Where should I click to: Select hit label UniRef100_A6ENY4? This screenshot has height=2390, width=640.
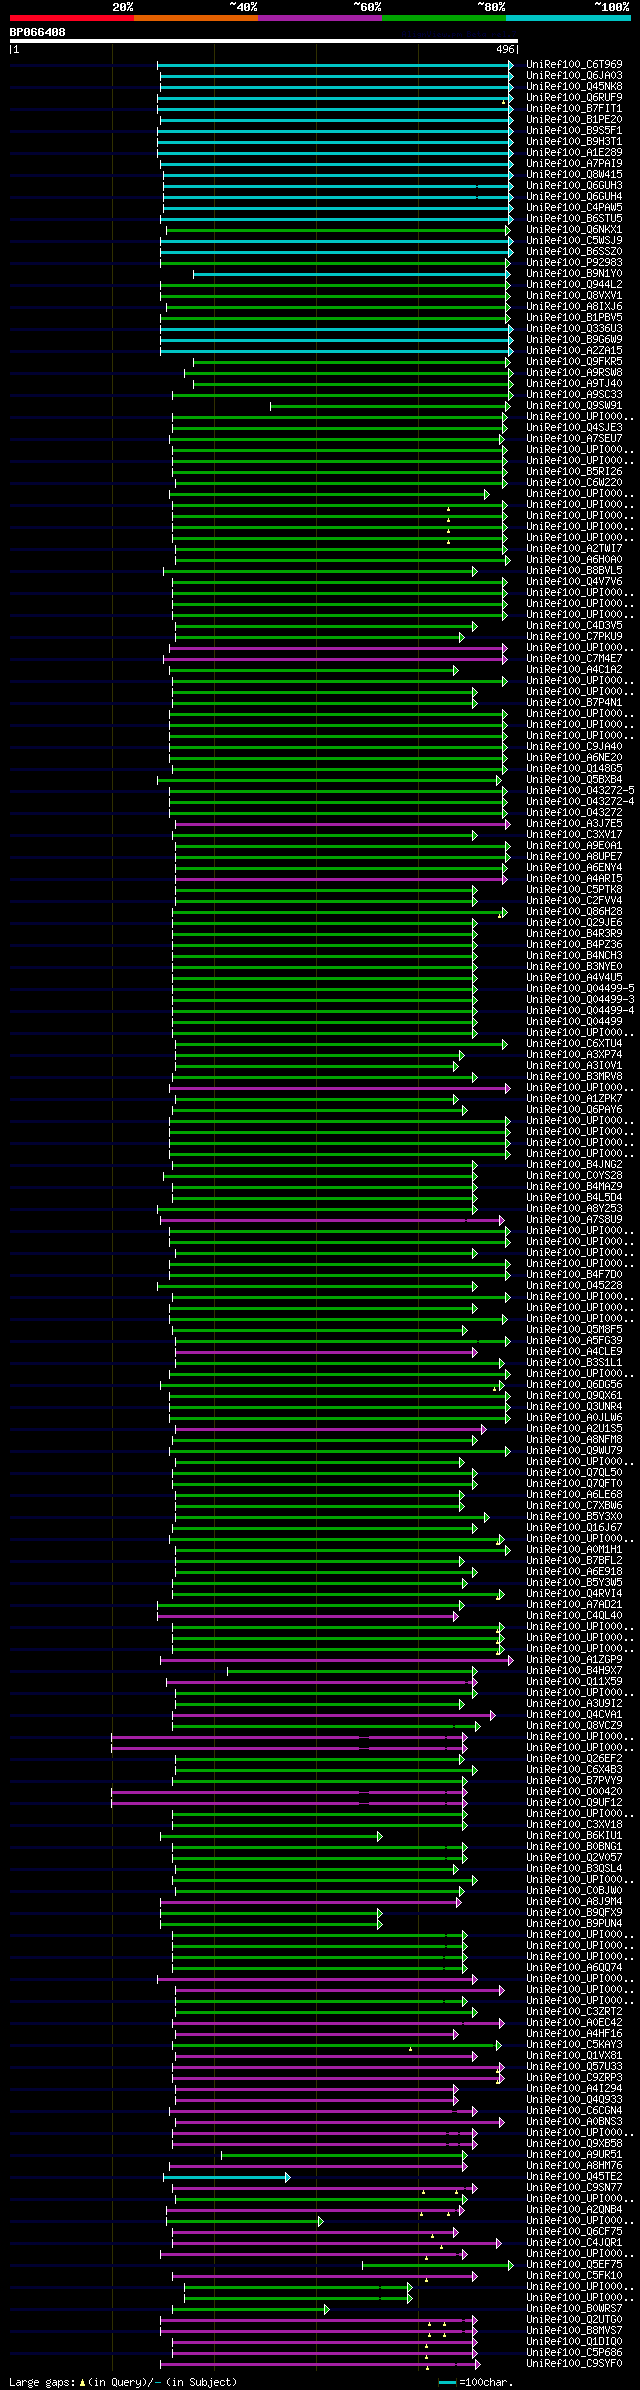pos(574,867)
